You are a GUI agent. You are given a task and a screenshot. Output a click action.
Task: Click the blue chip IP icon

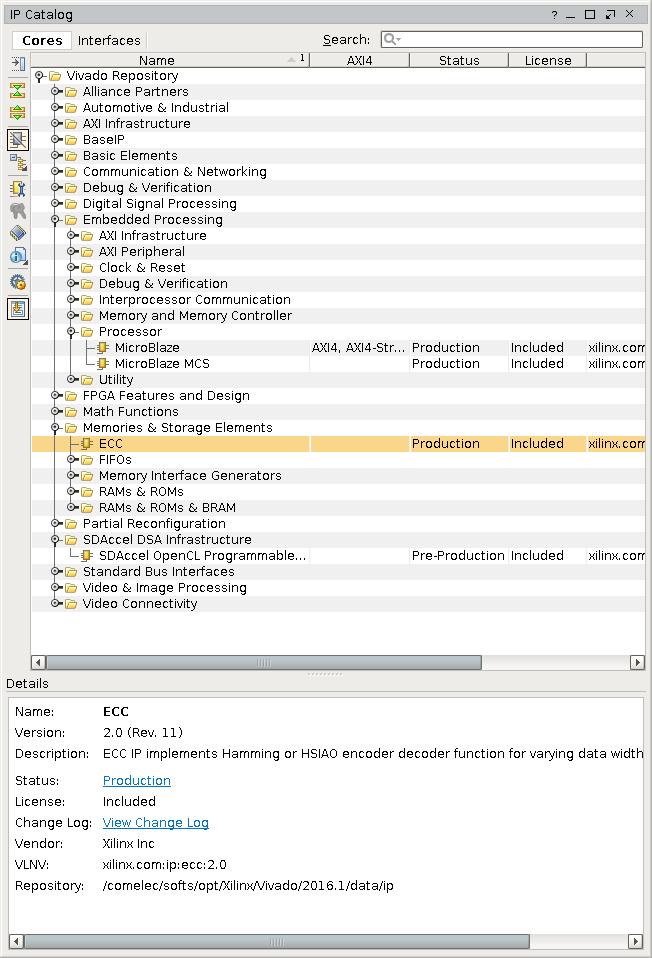(x=17, y=233)
